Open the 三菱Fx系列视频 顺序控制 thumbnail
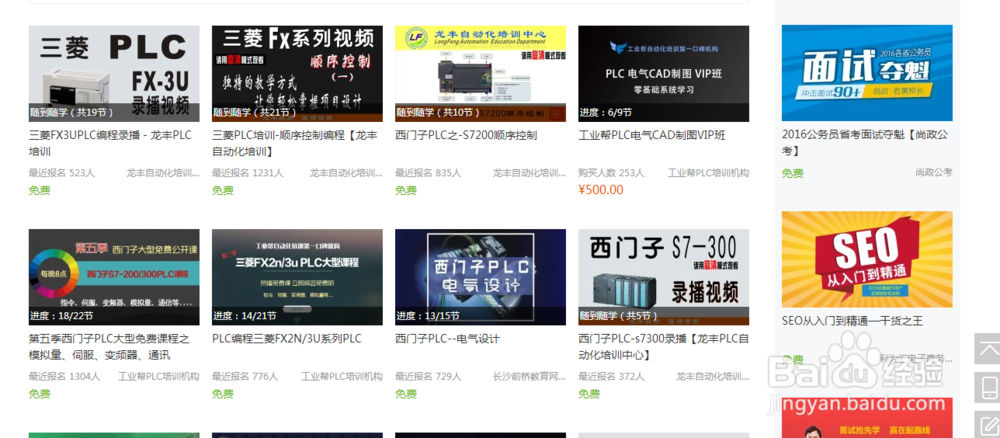 pos(297,73)
